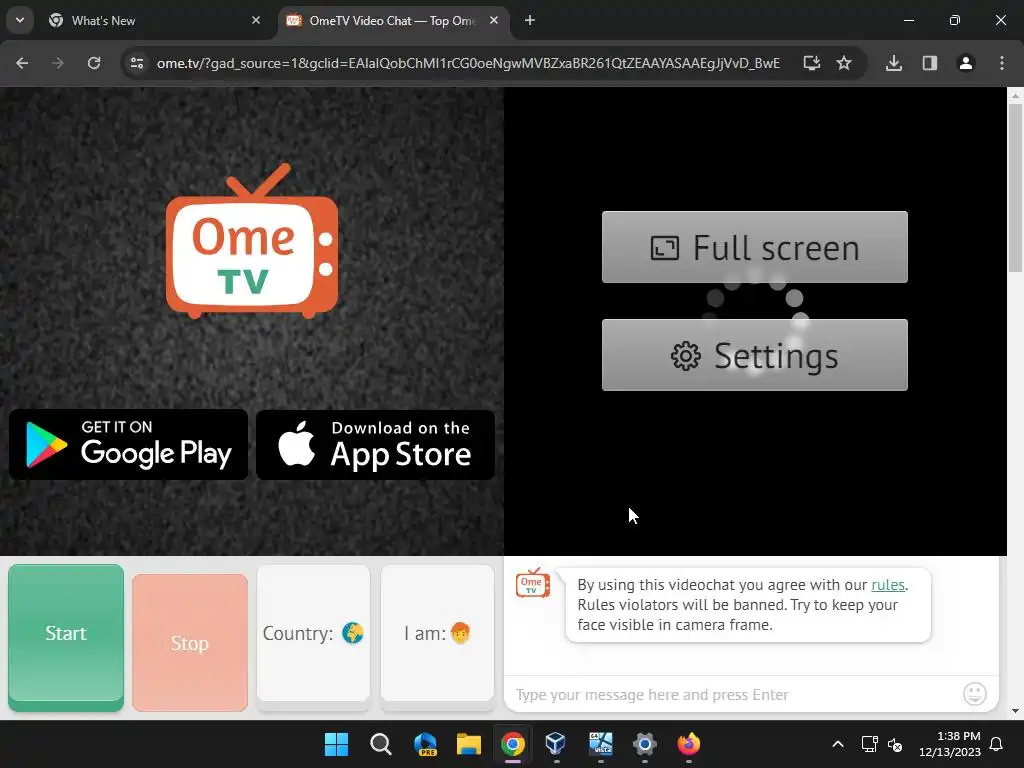Click the Start chat button
Viewport: 1024px width, 768px height.
[66, 637]
